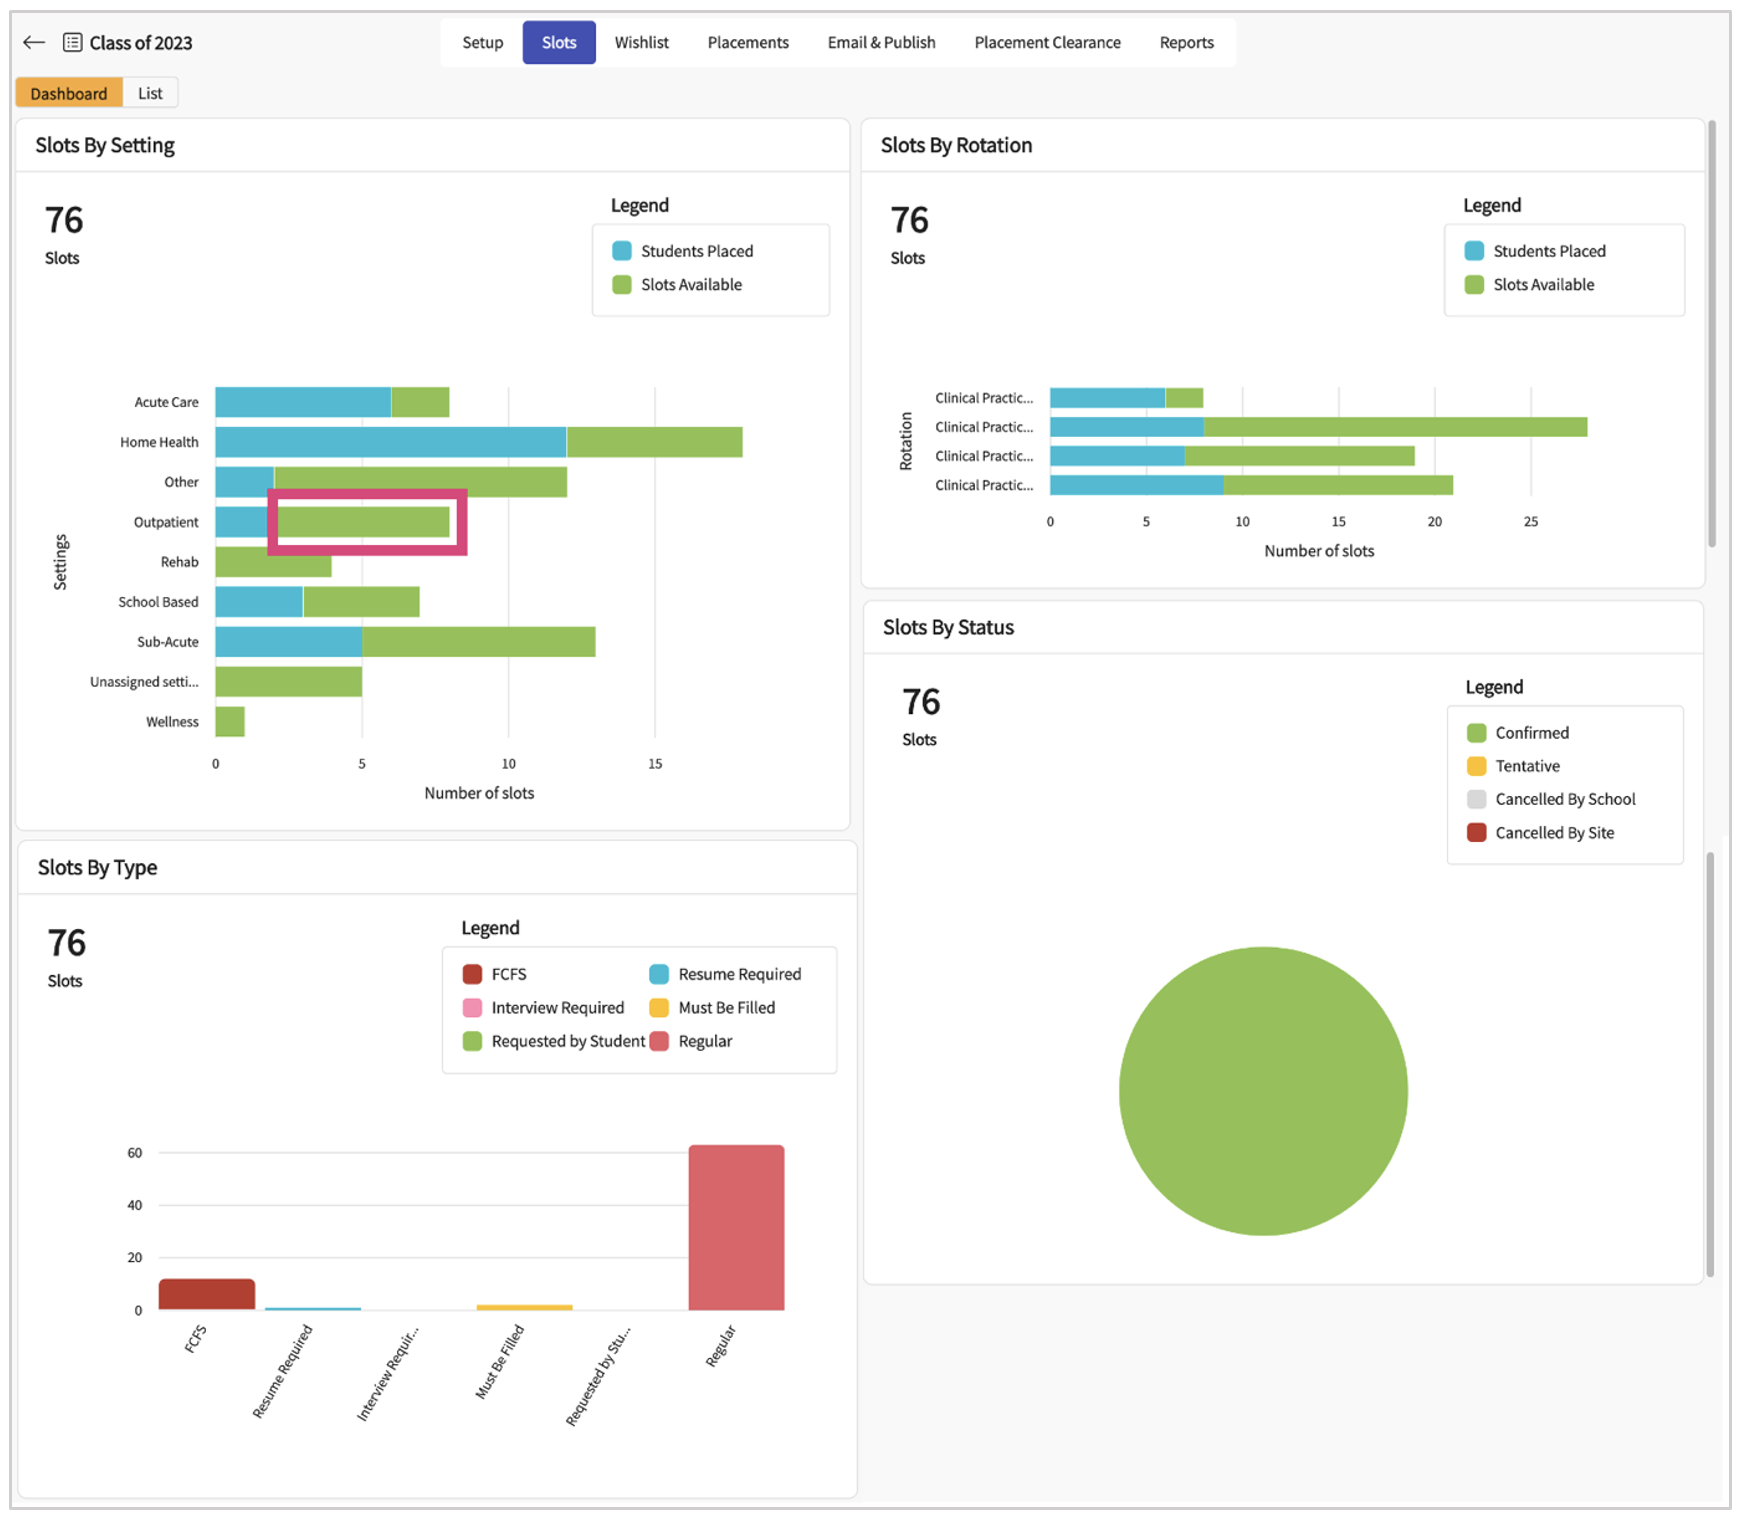Image resolution: width=1740 pixels, height=1518 pixels.
Task: Click the highlighted Outpatient slots available bar
Action: pos(363,522)
